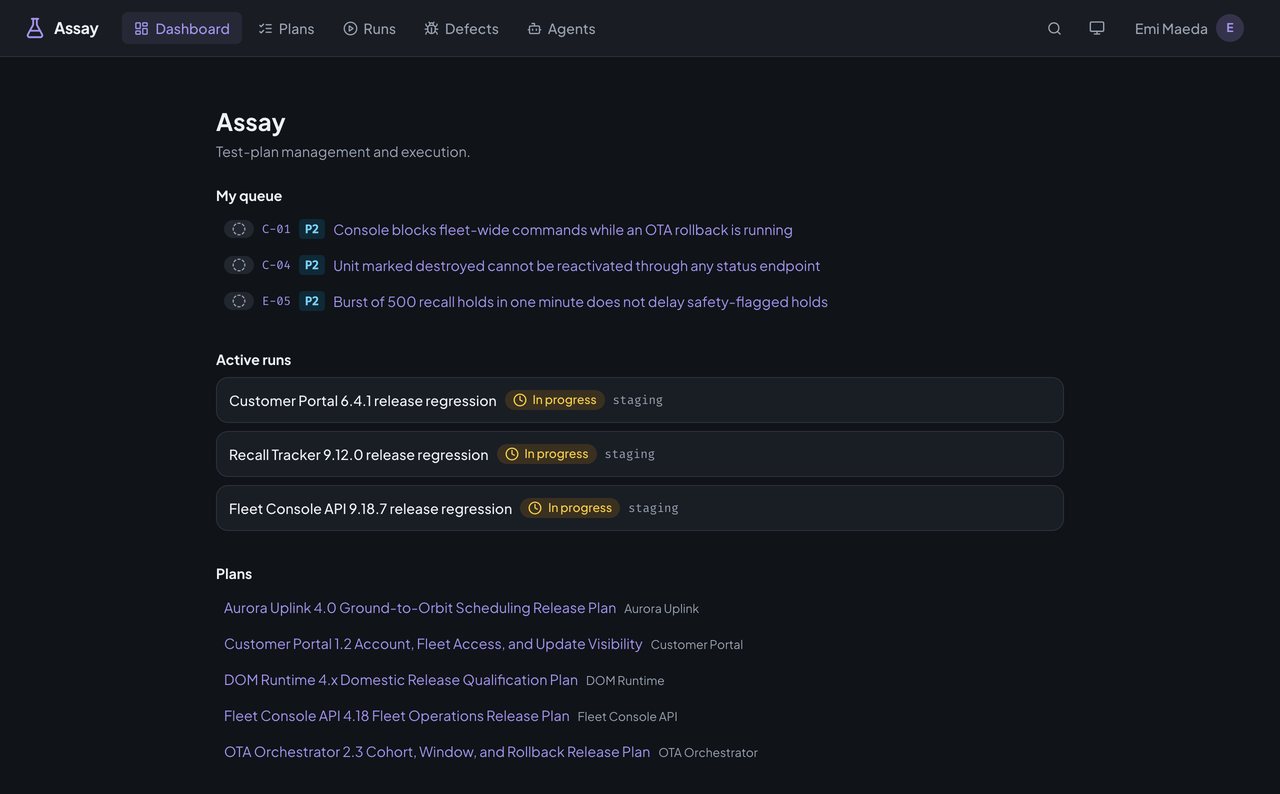The height and width of the screenshot is (794, 1280).
Task: Click staging label on Customer Portal run
Action: pyautogui.click(x=638, y=400)
